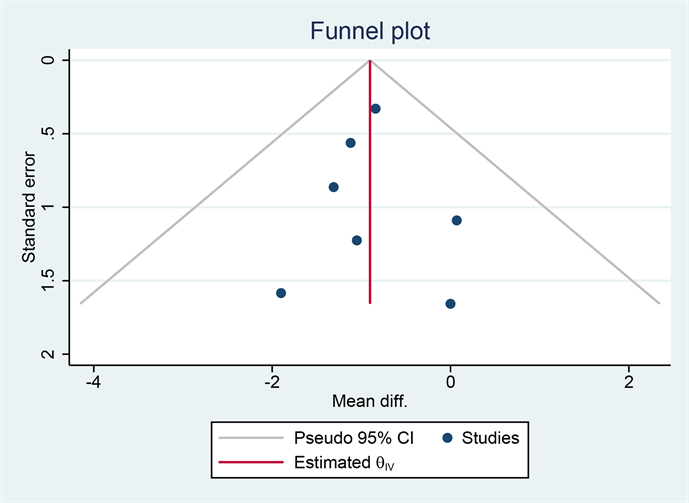Click the "Standard error" y-axis label
Image resolution: width=689 pixels, height=503 pixels.
[29, 207]
